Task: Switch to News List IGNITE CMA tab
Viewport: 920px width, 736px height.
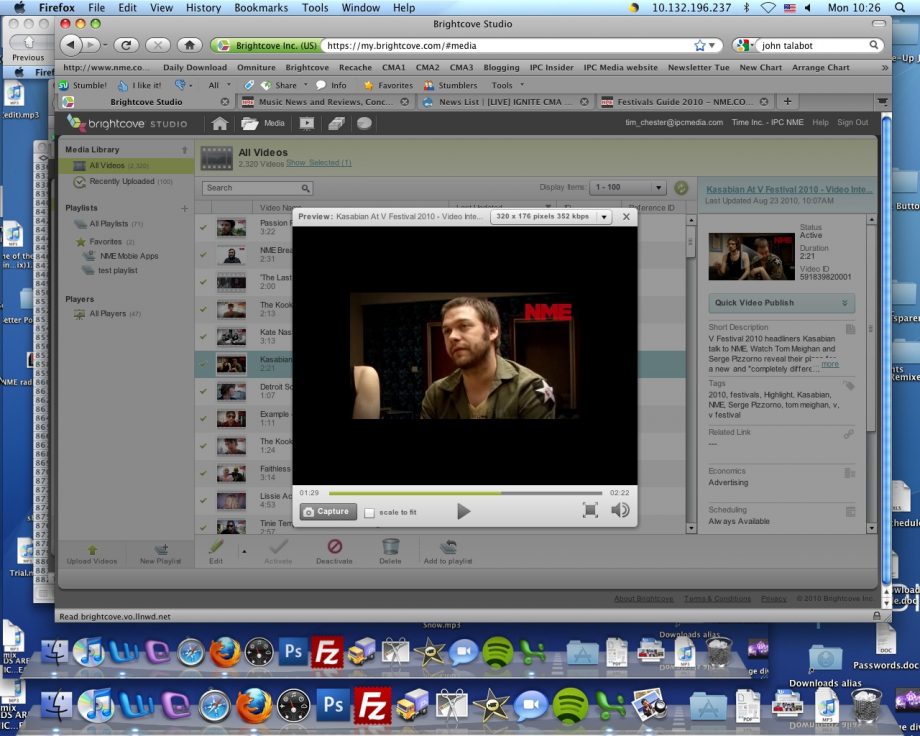Action: tap(505, 102)
